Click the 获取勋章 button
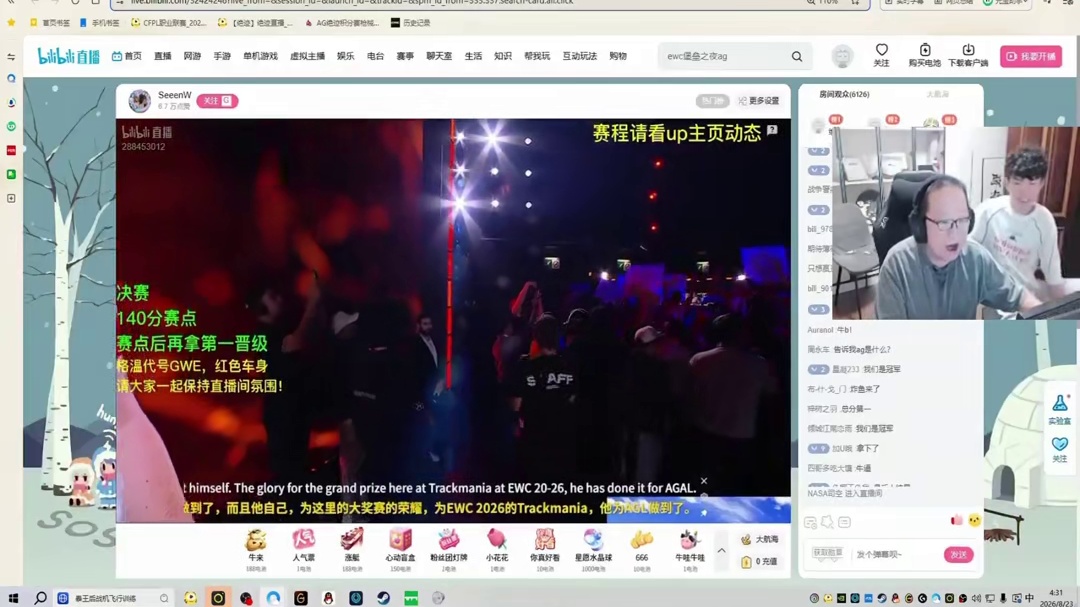 (827, 553)
